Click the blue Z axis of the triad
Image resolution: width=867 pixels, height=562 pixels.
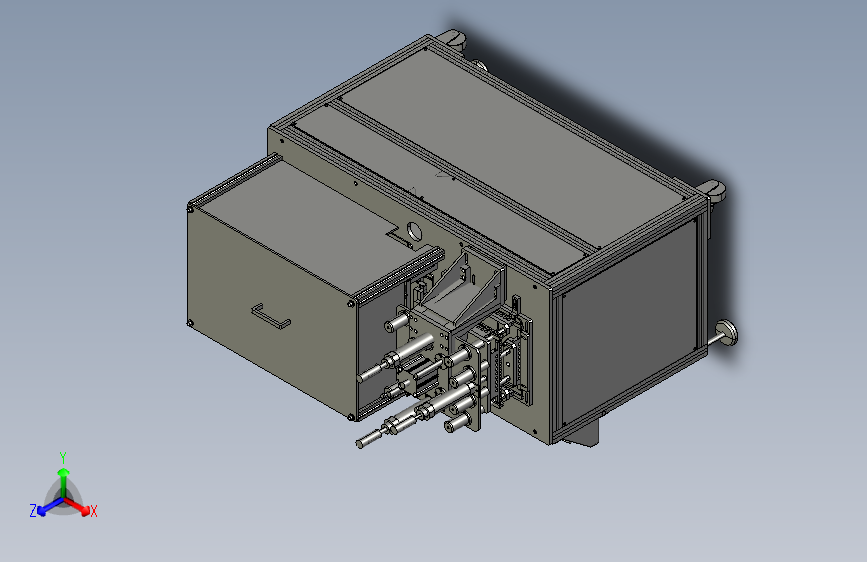click(x=51, y=507)
